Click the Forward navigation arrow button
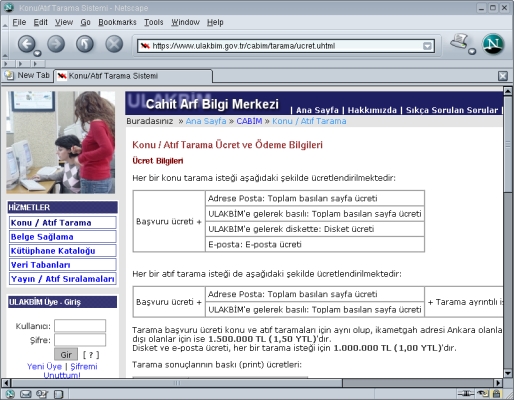 point(56,44)
